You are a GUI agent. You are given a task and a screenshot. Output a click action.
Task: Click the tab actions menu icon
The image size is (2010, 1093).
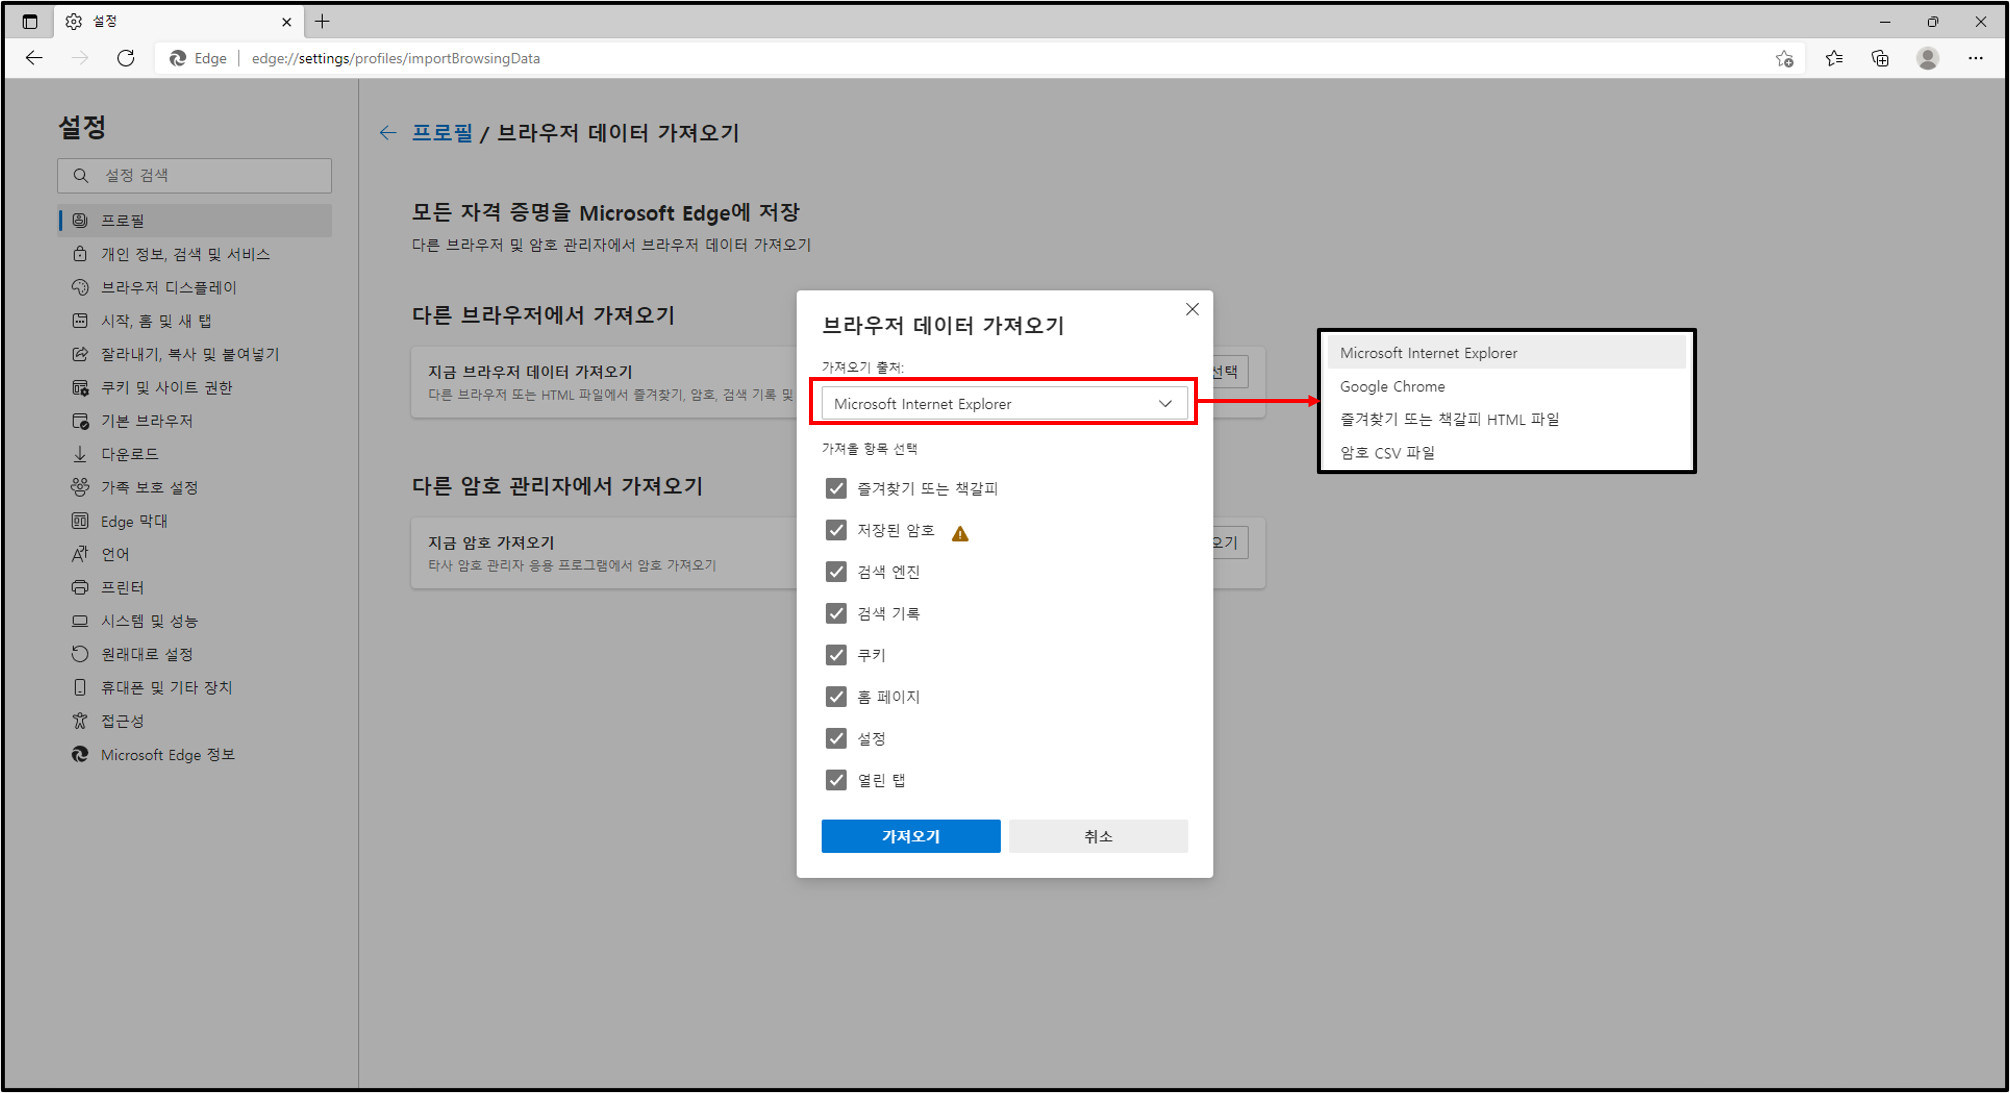pyautogui.click(x=30, y=21)
